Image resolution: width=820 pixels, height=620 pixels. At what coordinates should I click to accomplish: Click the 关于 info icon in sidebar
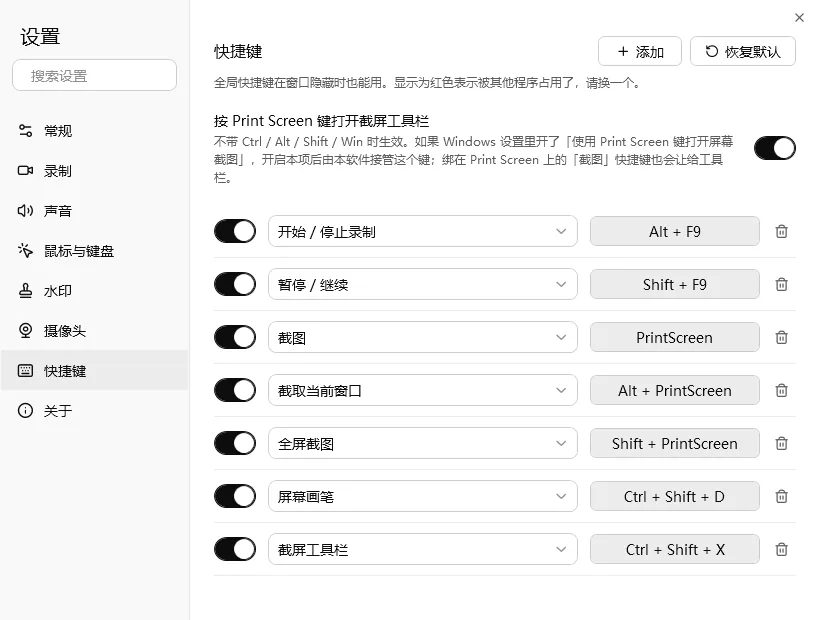(25, 410)
